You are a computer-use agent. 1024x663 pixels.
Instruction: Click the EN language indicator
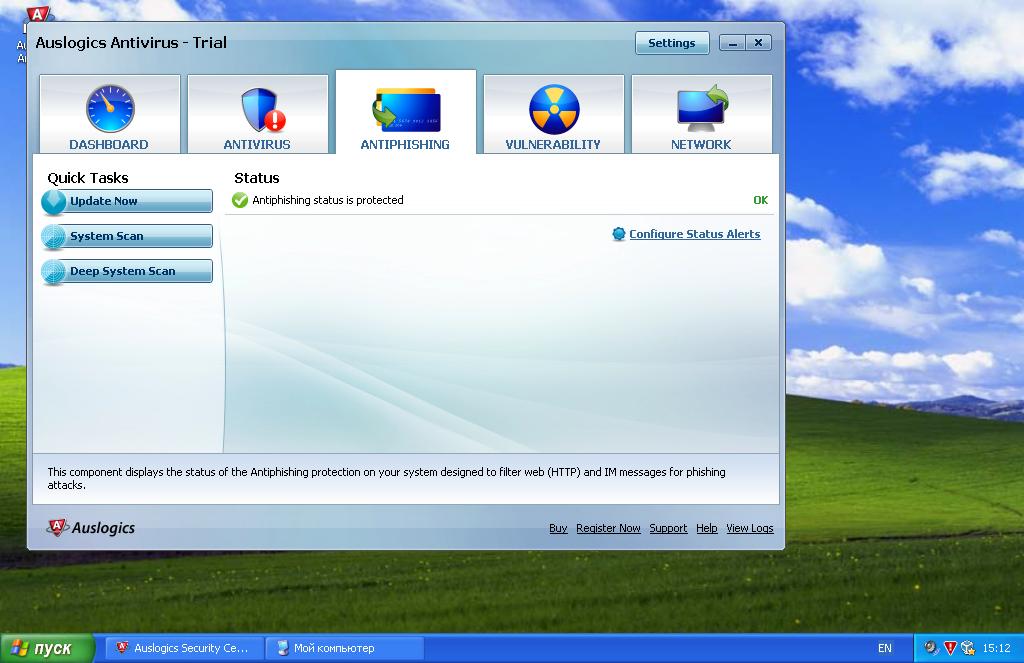tap(885, 648)
